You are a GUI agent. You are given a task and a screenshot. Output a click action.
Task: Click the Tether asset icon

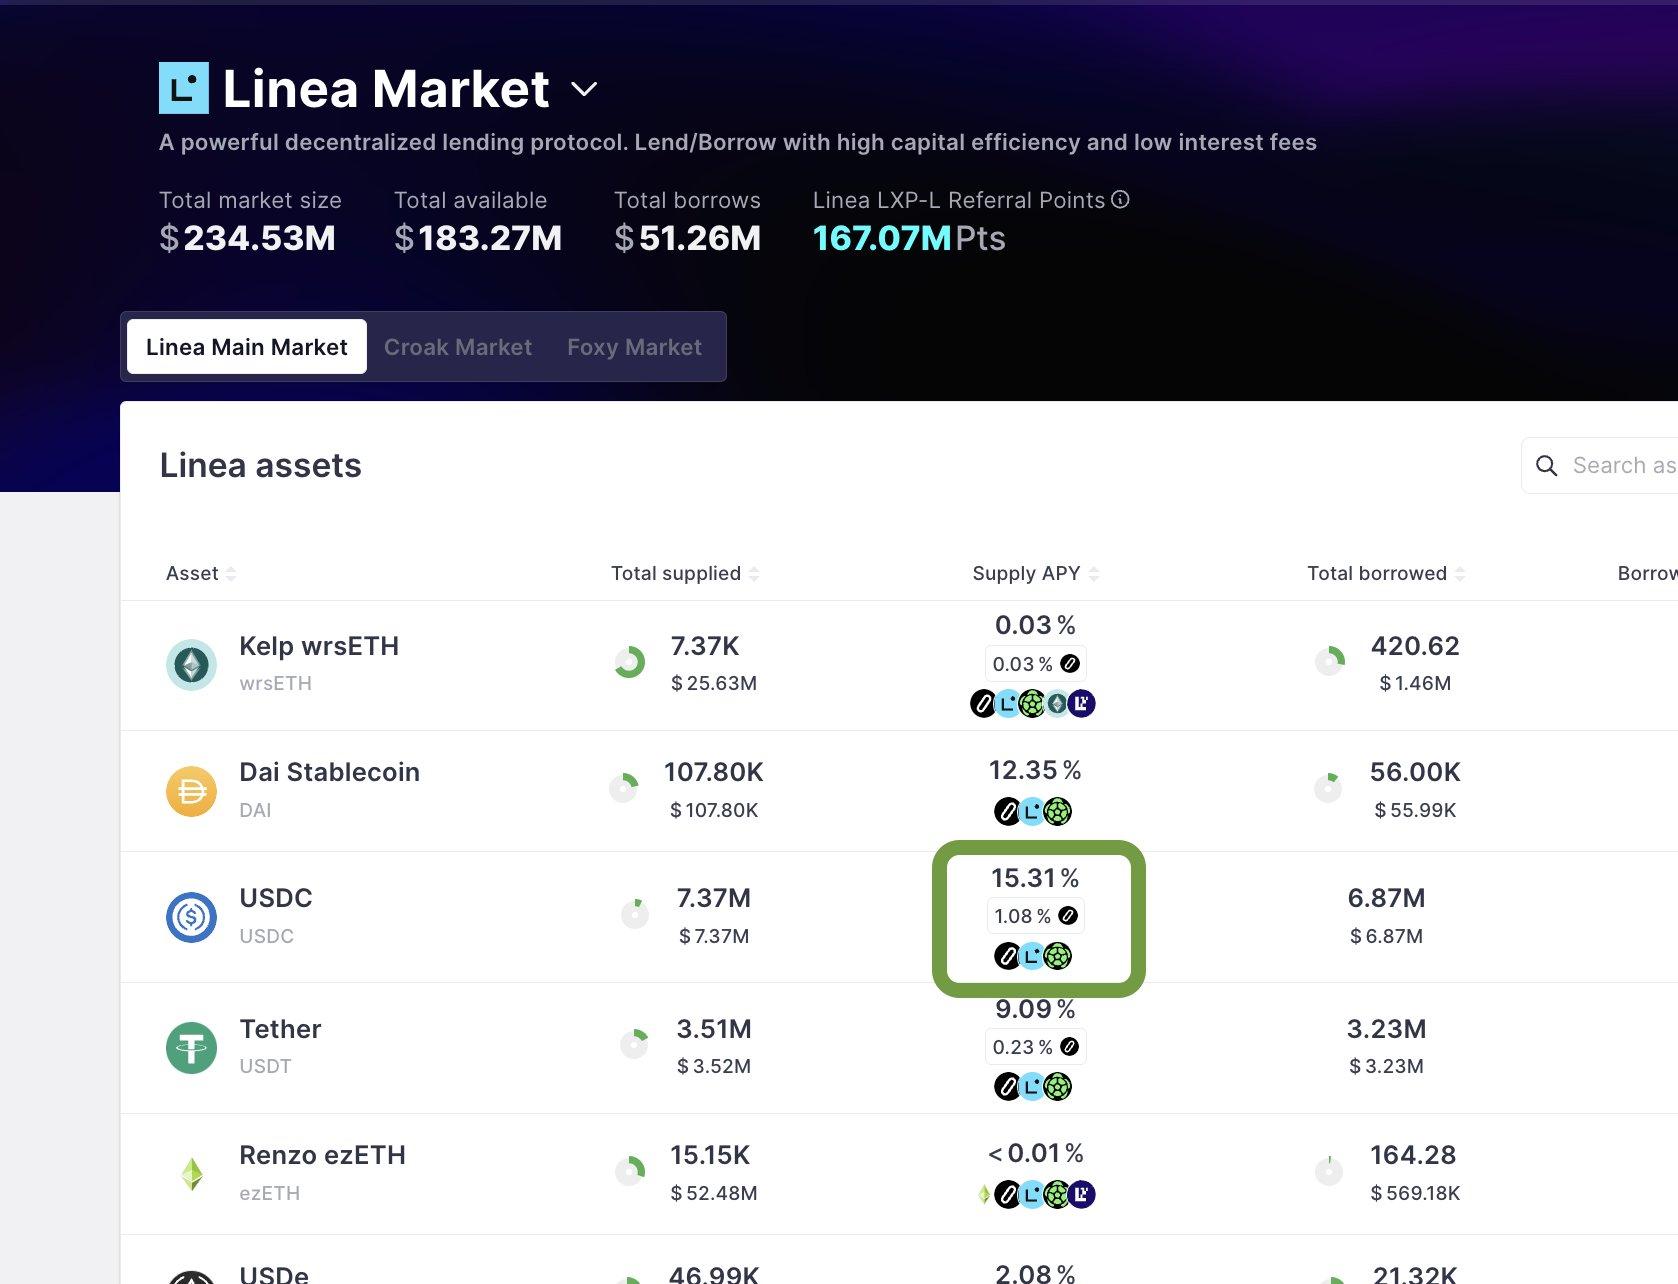[191, 1046]
